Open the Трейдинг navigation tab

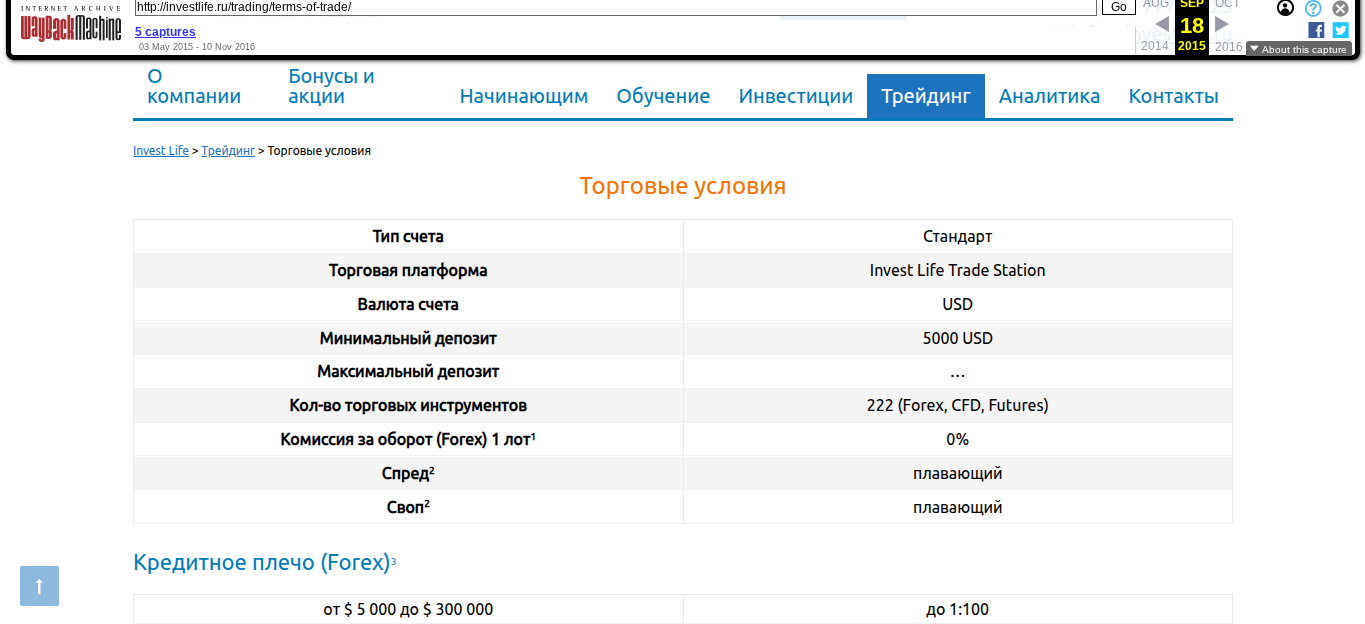coord(925,95)
